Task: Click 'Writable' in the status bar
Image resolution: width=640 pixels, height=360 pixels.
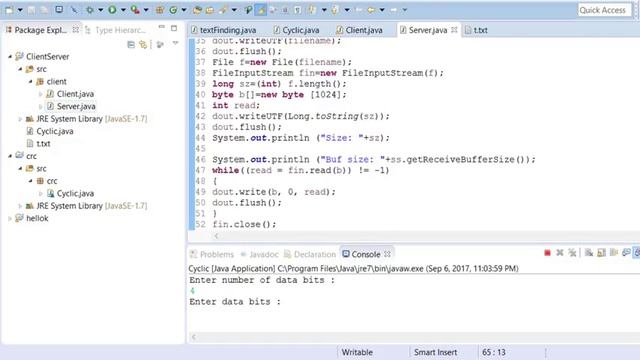Action: click(357, 352)
